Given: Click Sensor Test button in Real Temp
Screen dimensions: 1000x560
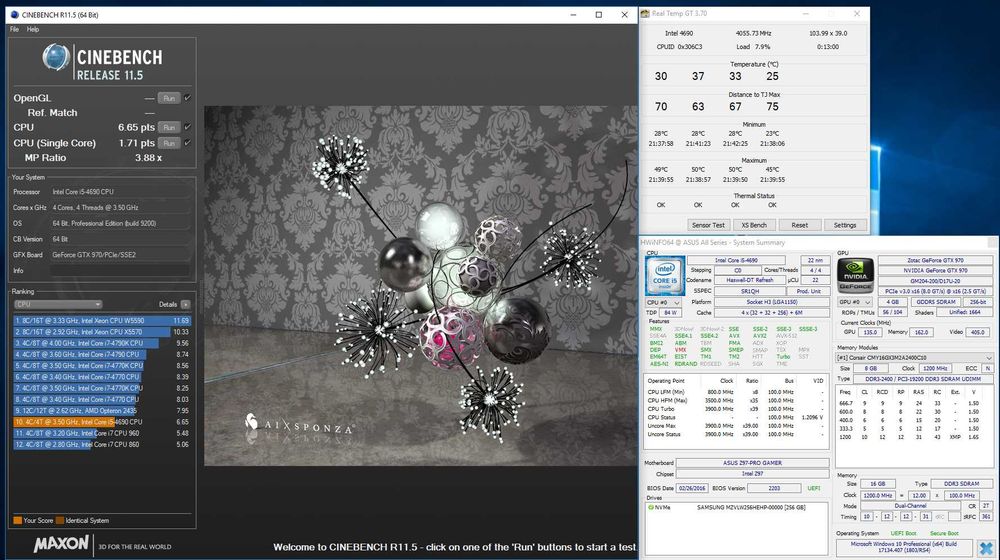Looking at the screenshot, I should [x=708, y=225].
